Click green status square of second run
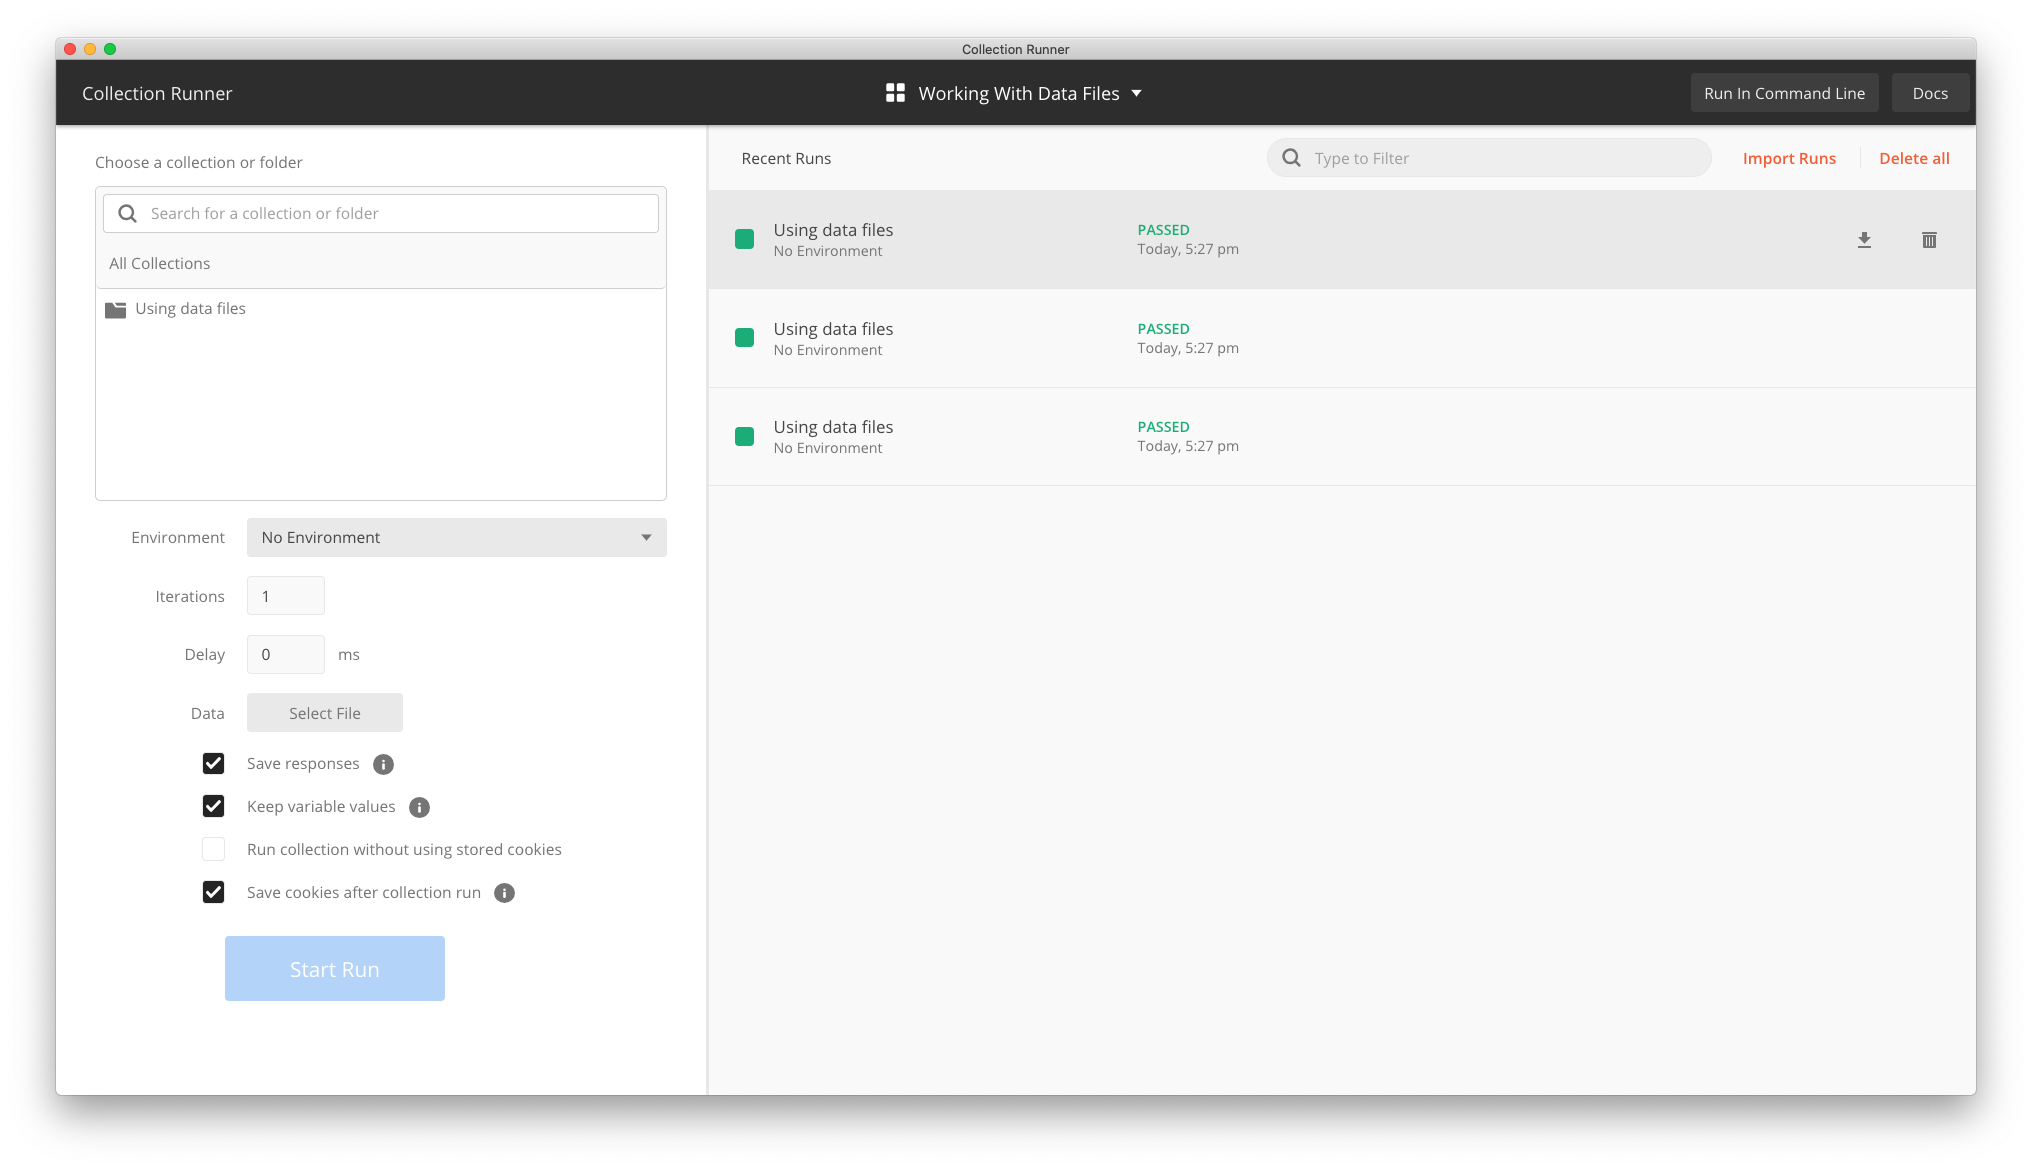The width and height of the screenshot is (2032, 1169). click(744, 338)
